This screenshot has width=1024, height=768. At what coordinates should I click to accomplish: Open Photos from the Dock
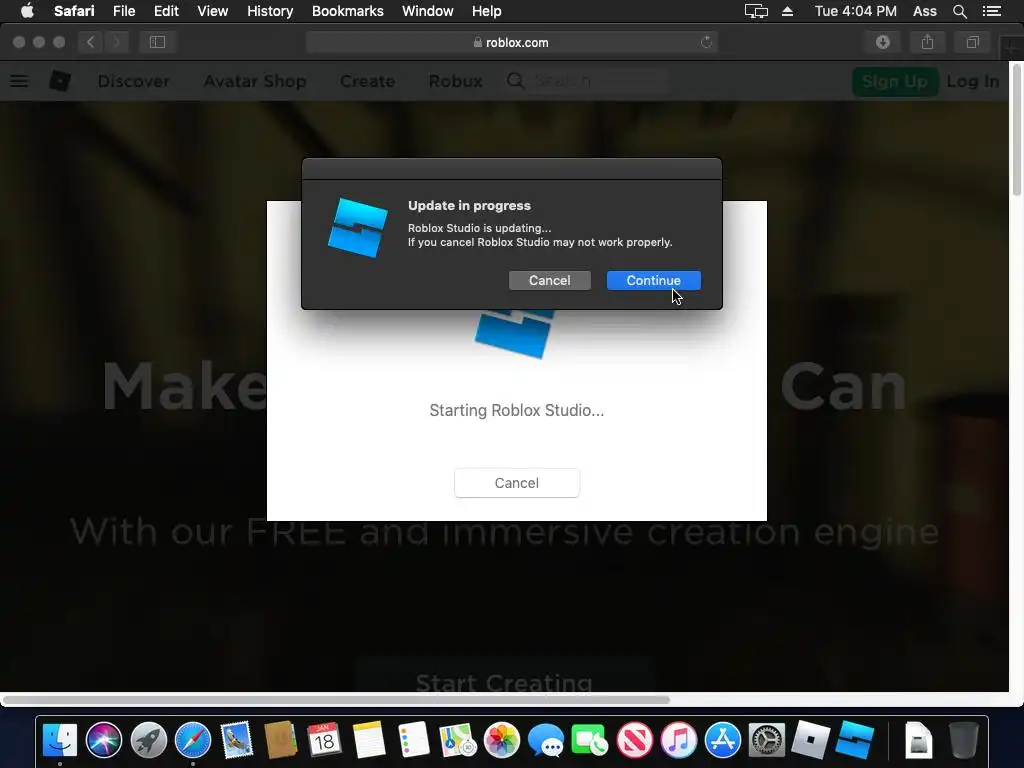pos(502,740)
